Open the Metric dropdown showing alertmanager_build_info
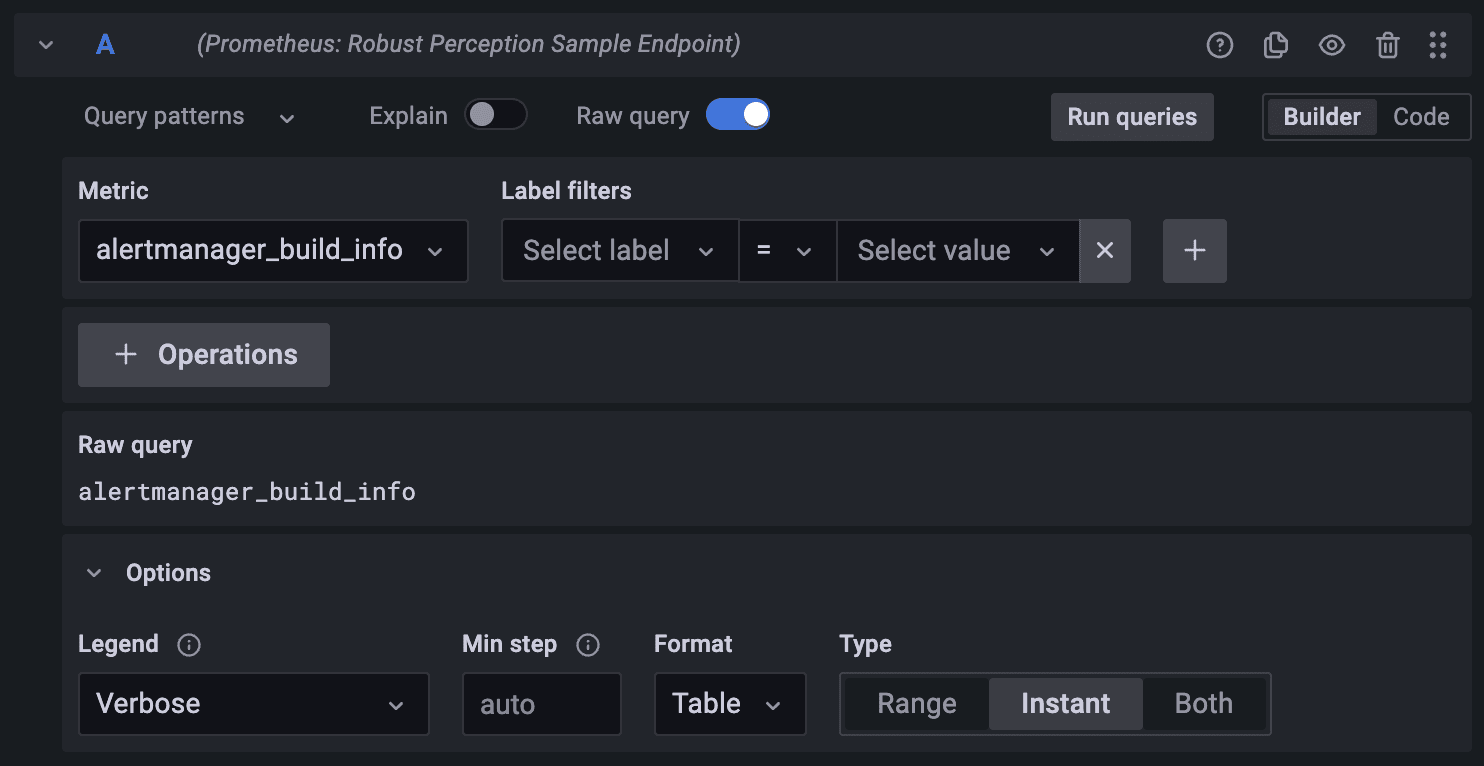 [273, 251]
